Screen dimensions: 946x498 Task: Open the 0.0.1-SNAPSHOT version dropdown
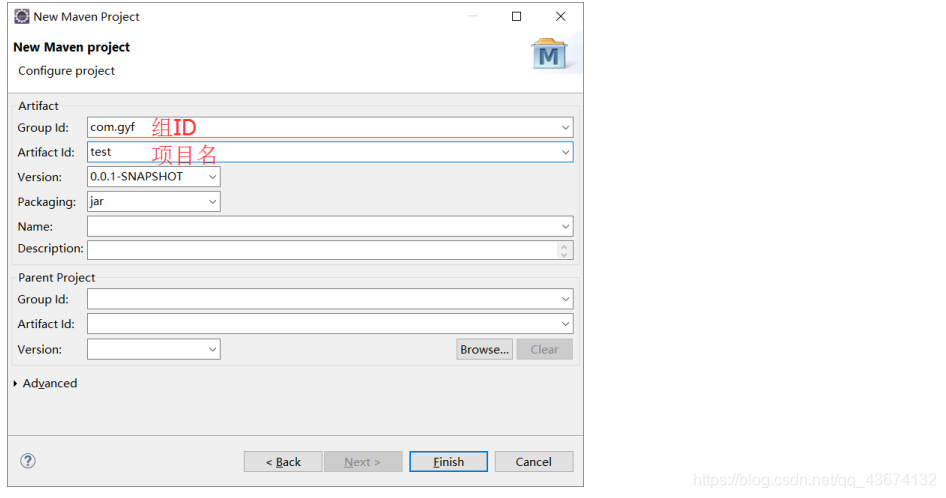point(212,177)
